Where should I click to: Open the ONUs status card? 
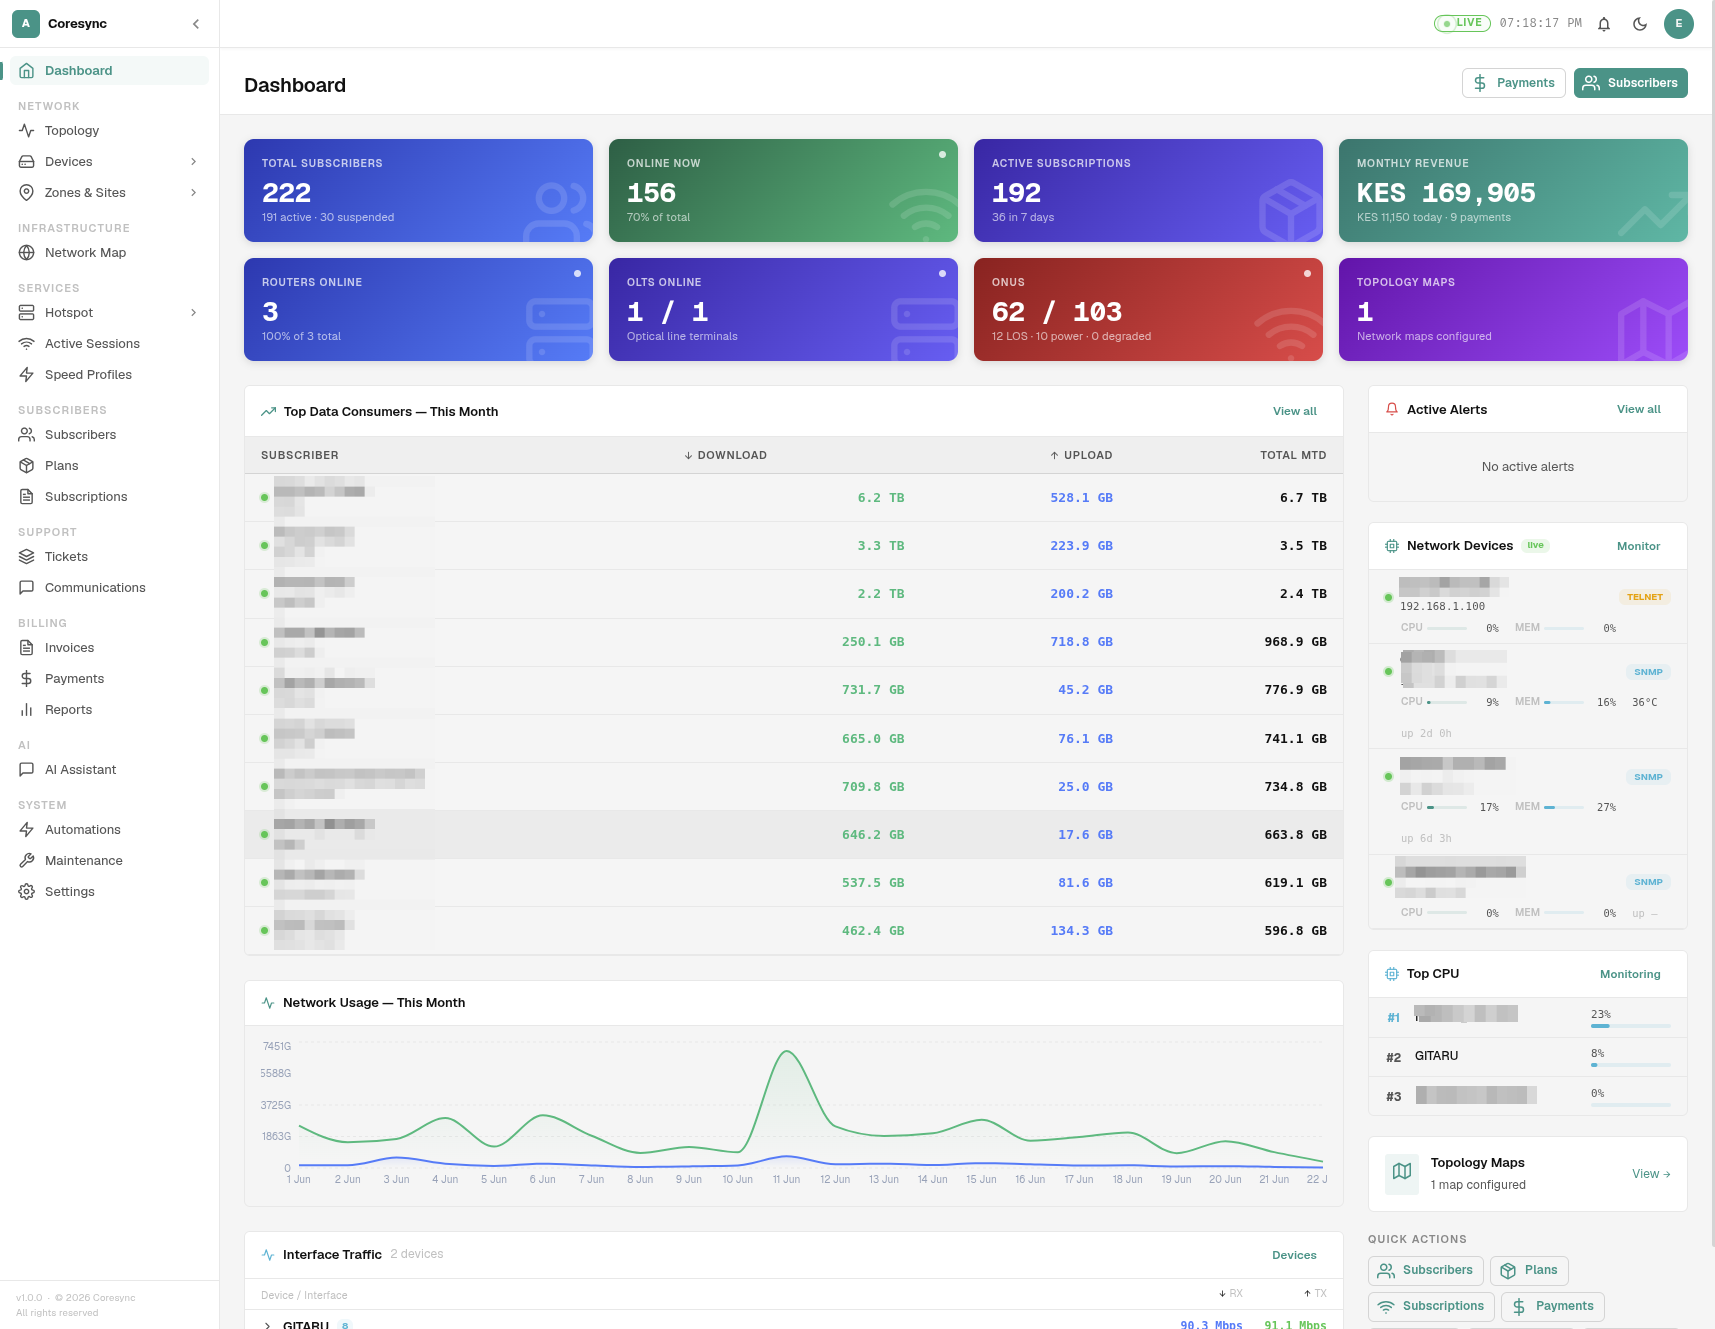[x=1148, y=310]
